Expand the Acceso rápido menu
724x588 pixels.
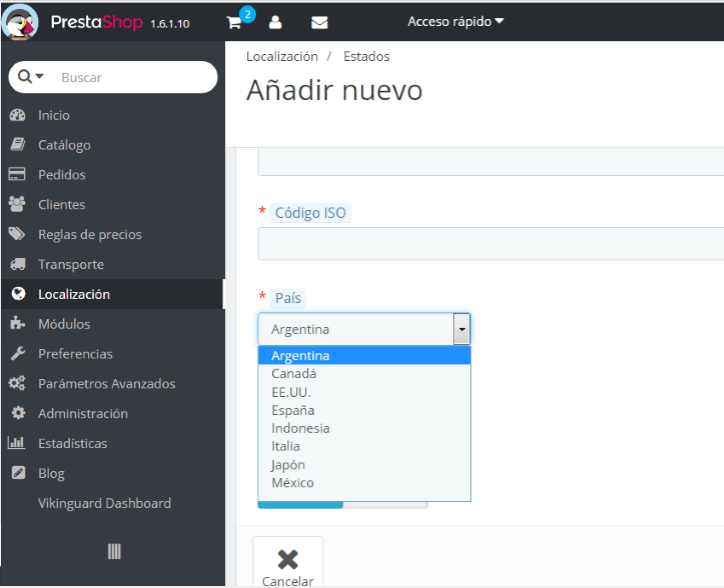click(455, 21)
